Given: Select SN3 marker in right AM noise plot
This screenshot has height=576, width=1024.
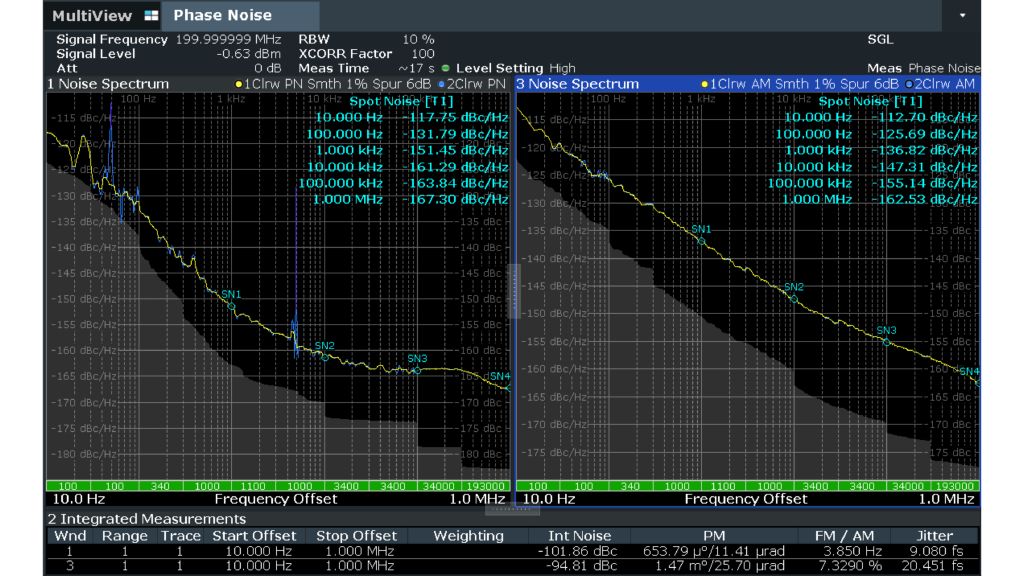Looking at the screenshot, I should tap(886, 342).
